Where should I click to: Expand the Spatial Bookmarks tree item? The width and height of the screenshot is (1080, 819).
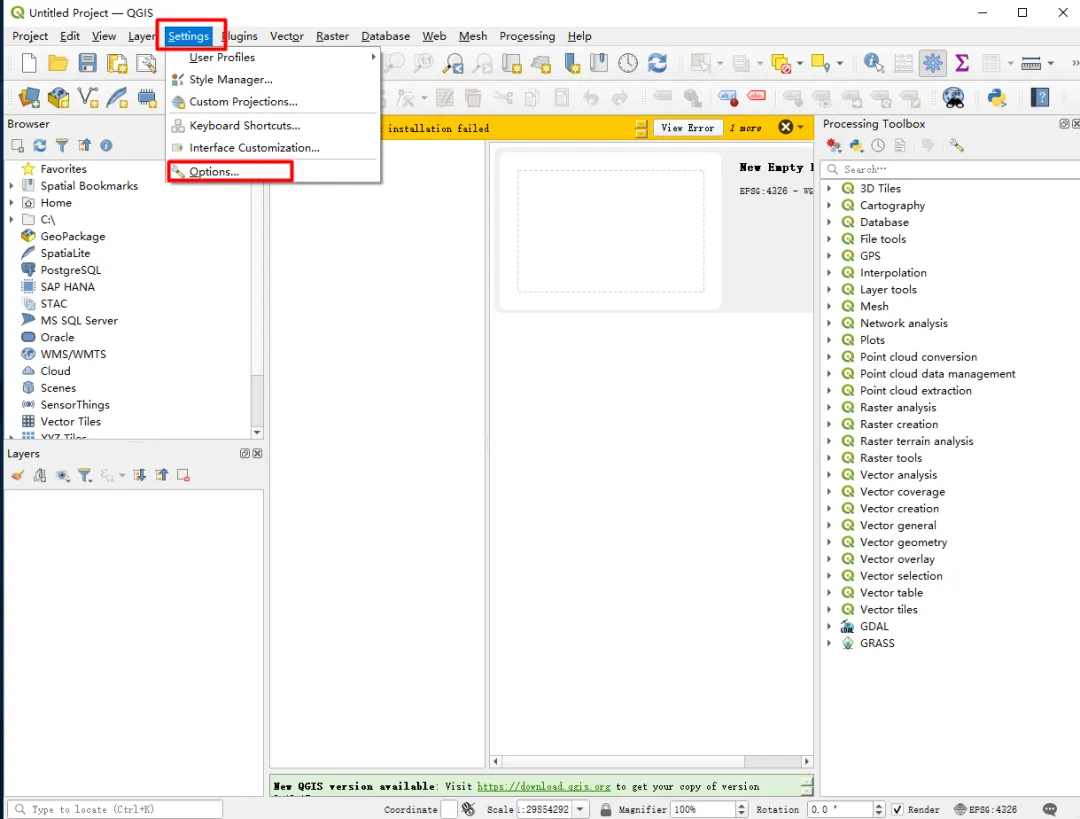coord(11,186)
